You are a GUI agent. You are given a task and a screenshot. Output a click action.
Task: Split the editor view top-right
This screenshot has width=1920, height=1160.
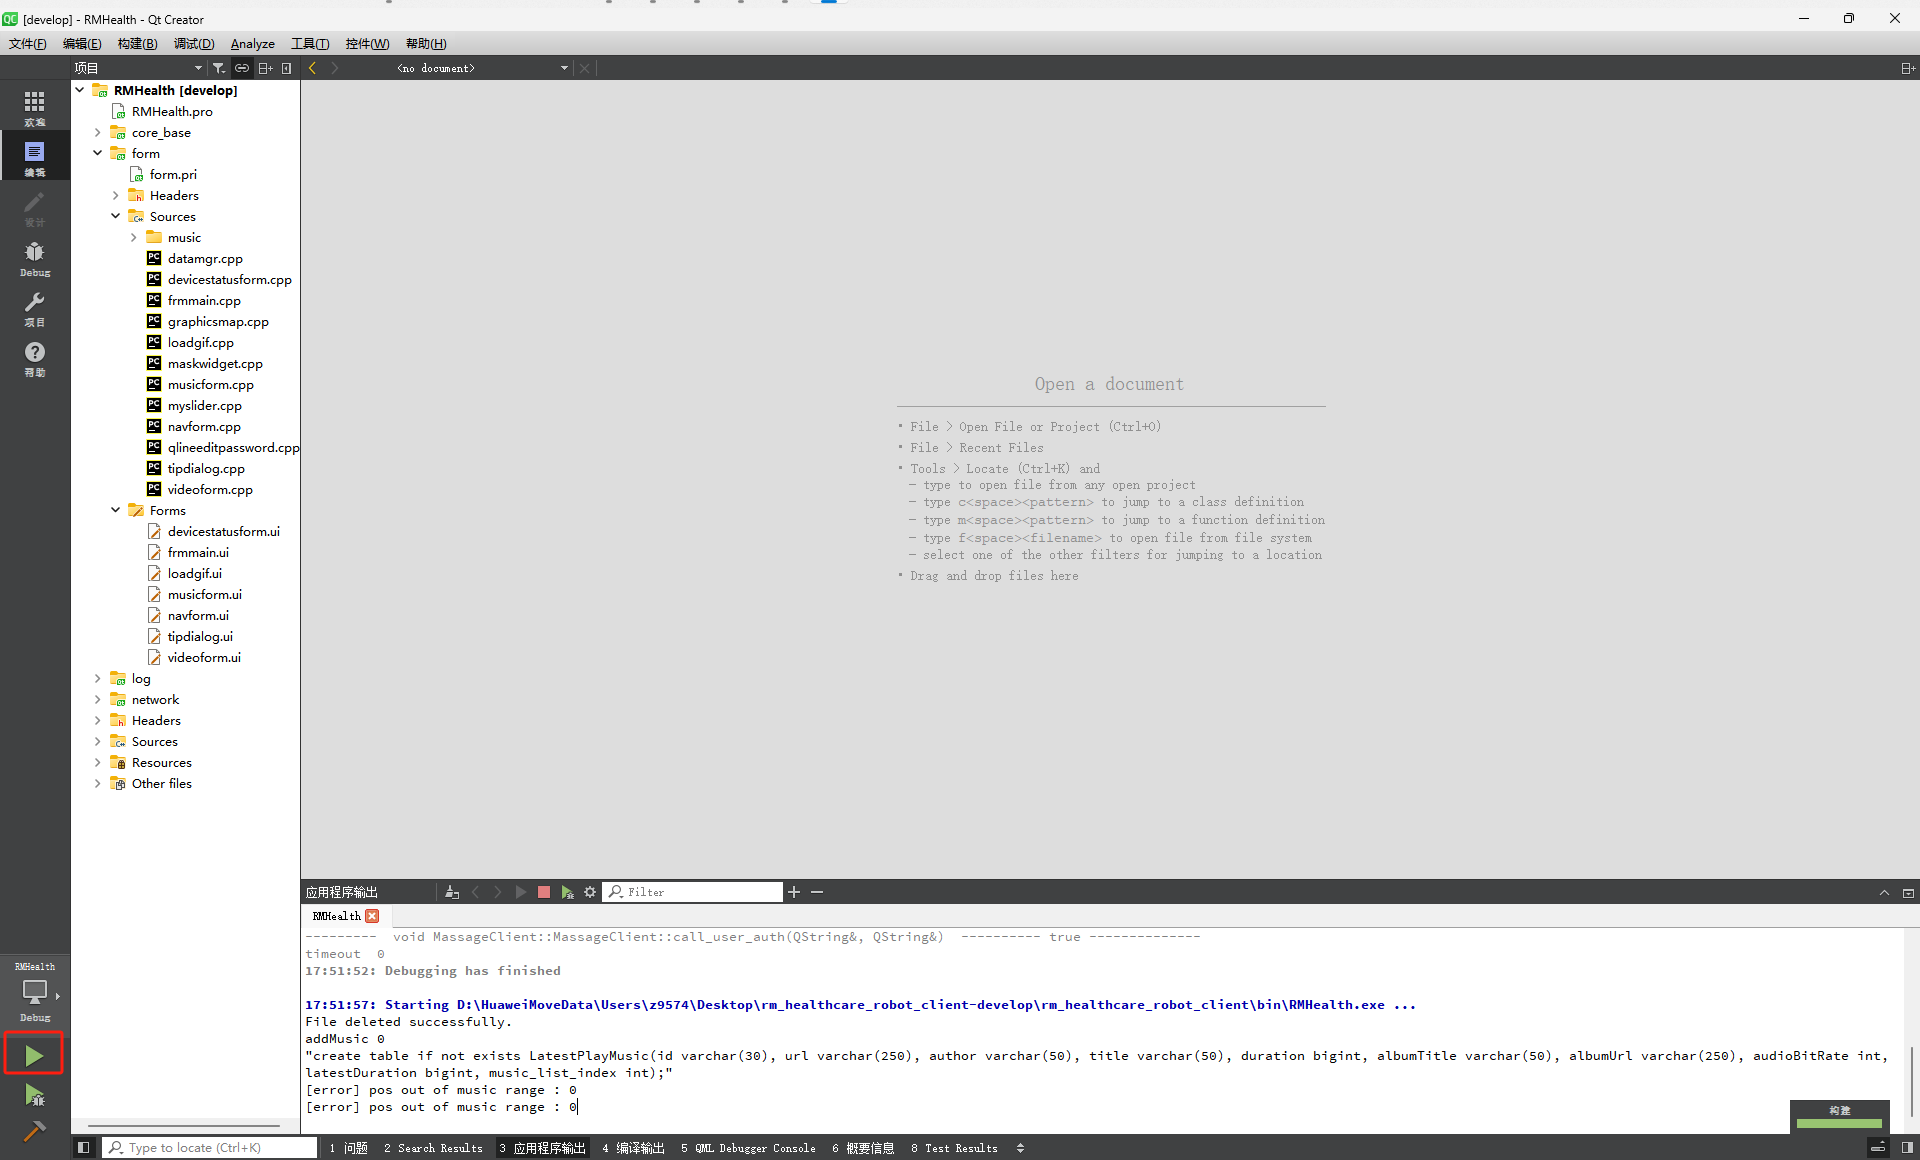click(1907, 68)
